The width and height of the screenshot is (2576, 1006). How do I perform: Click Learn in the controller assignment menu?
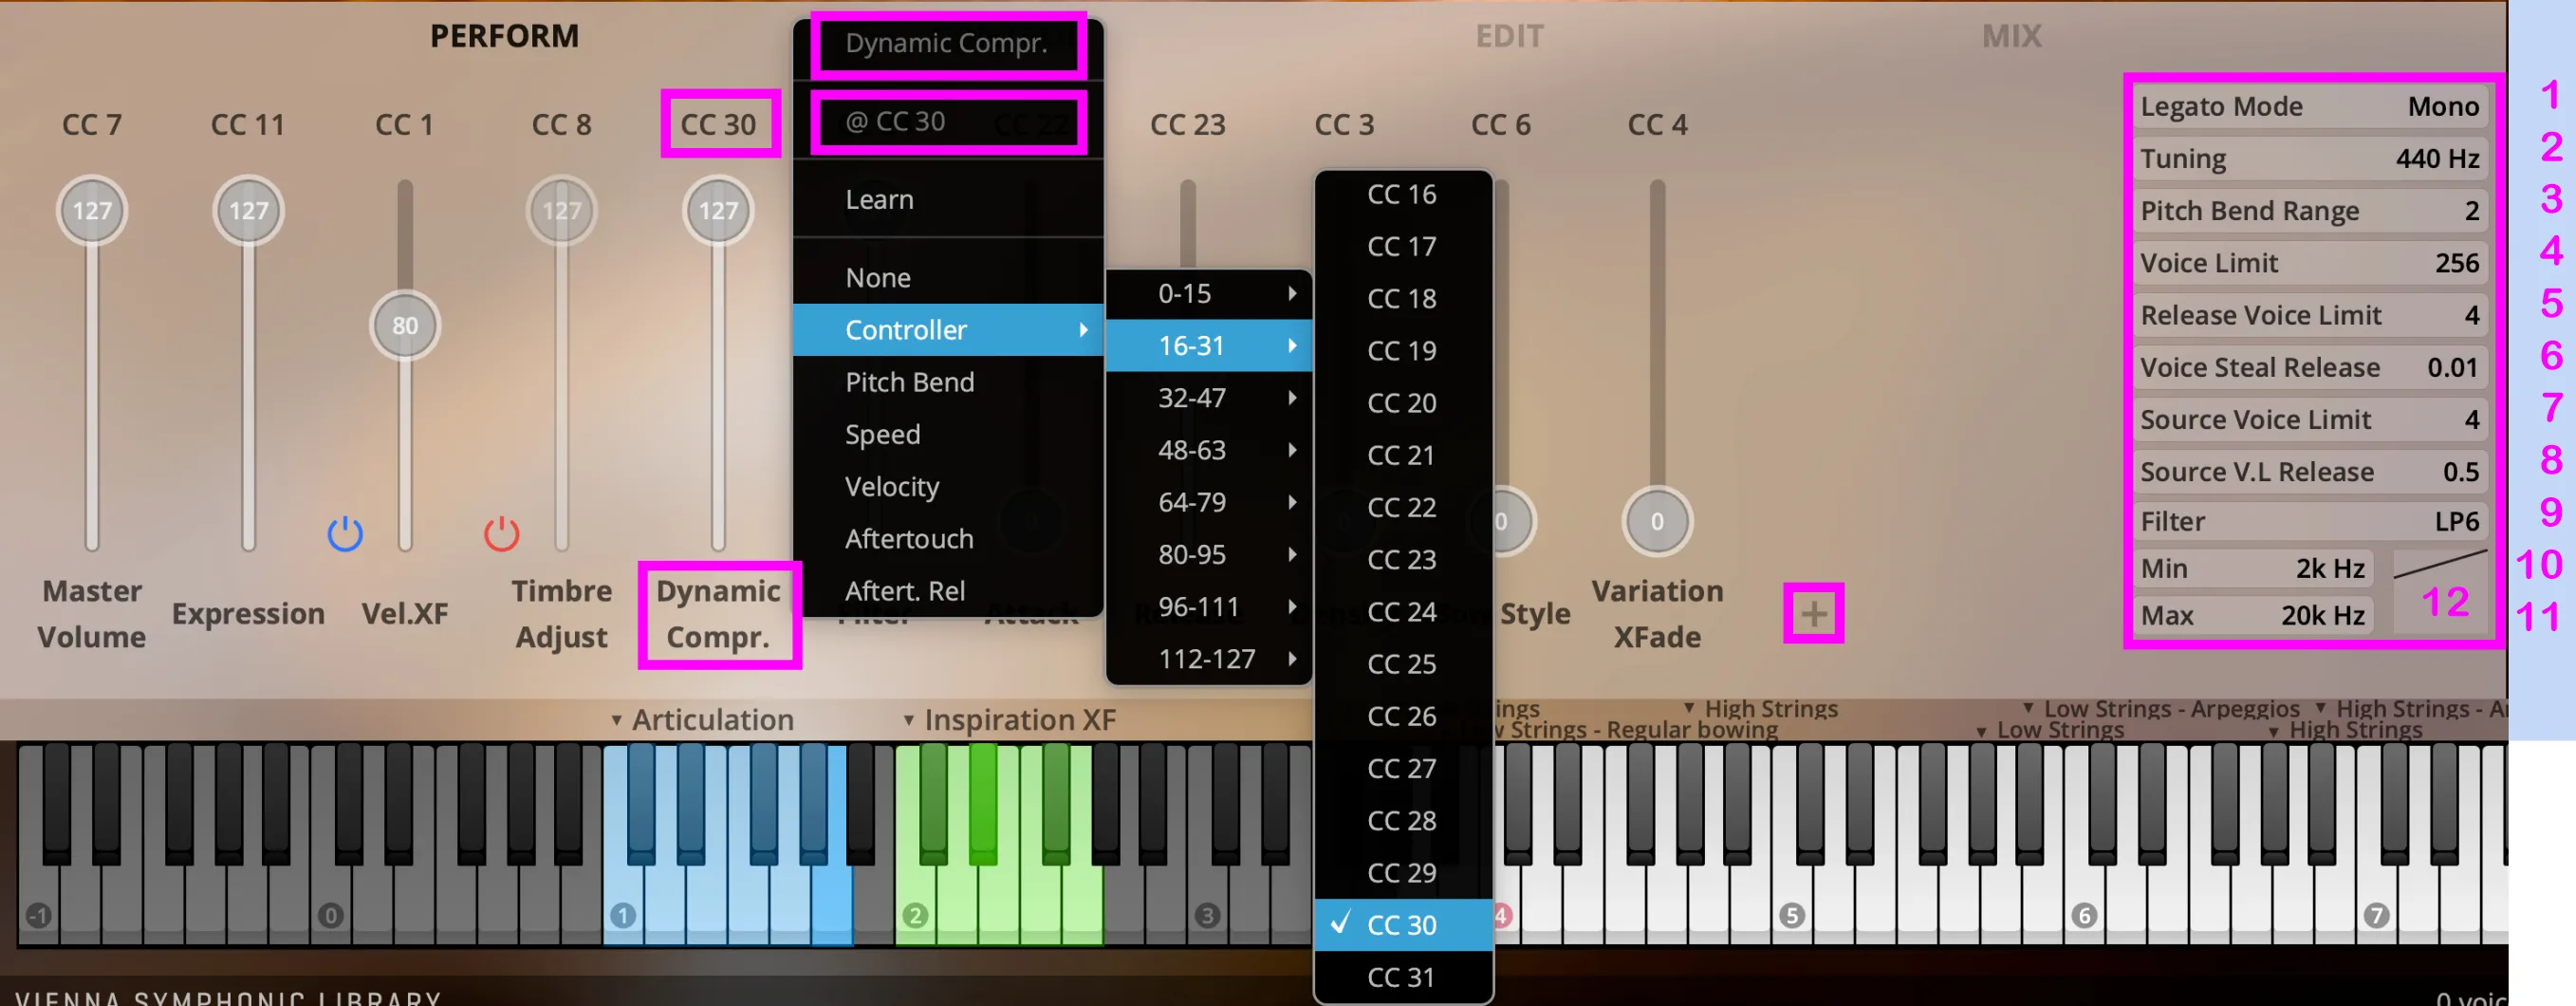pyautogui.click(x=879, y=199)
